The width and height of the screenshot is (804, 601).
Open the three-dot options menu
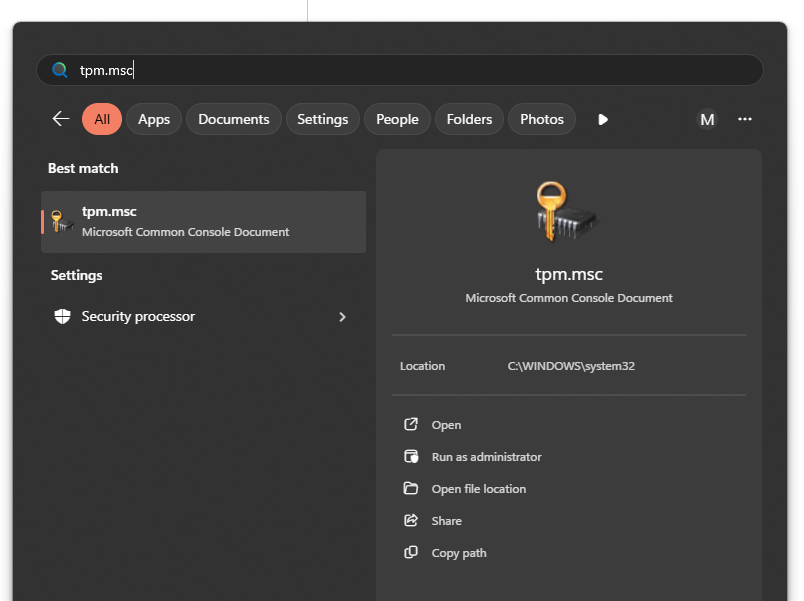(744, 119)
